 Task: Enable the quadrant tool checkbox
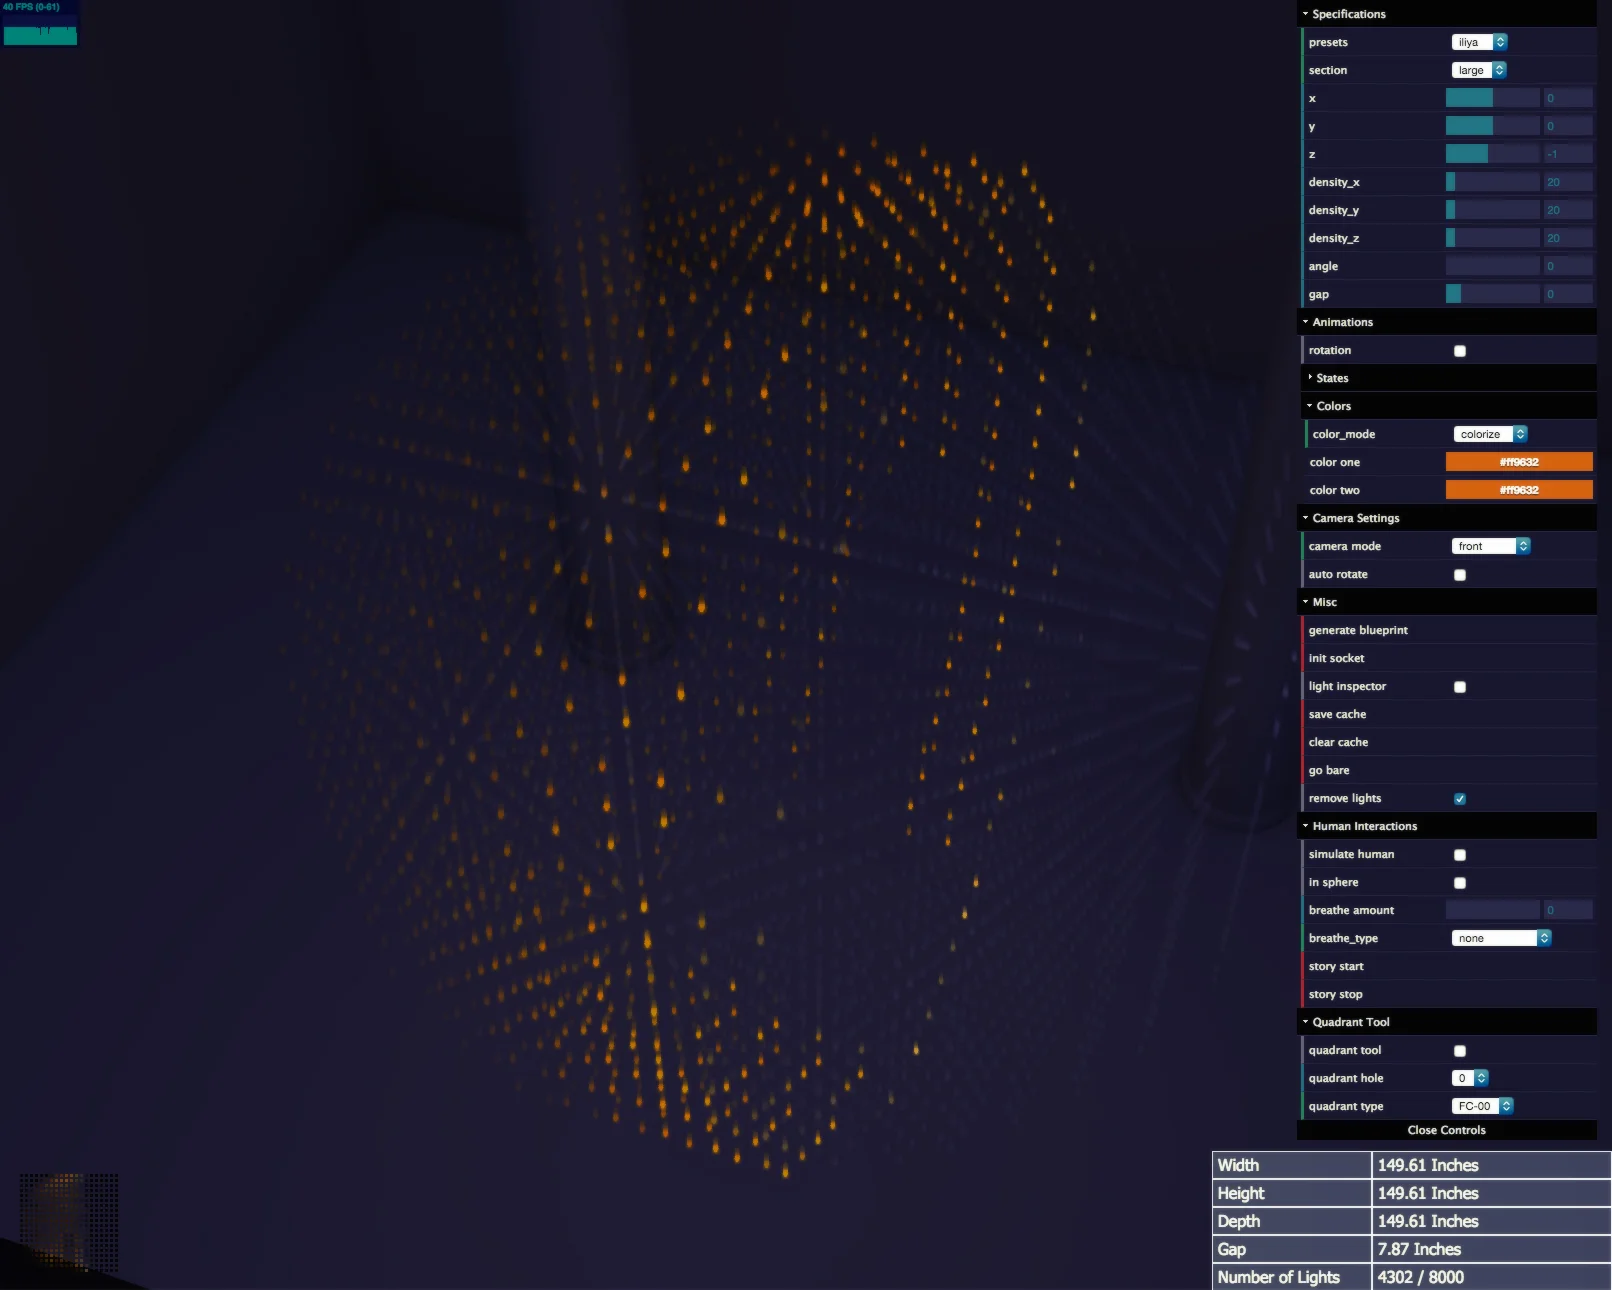click(x=1459, y=1051)
